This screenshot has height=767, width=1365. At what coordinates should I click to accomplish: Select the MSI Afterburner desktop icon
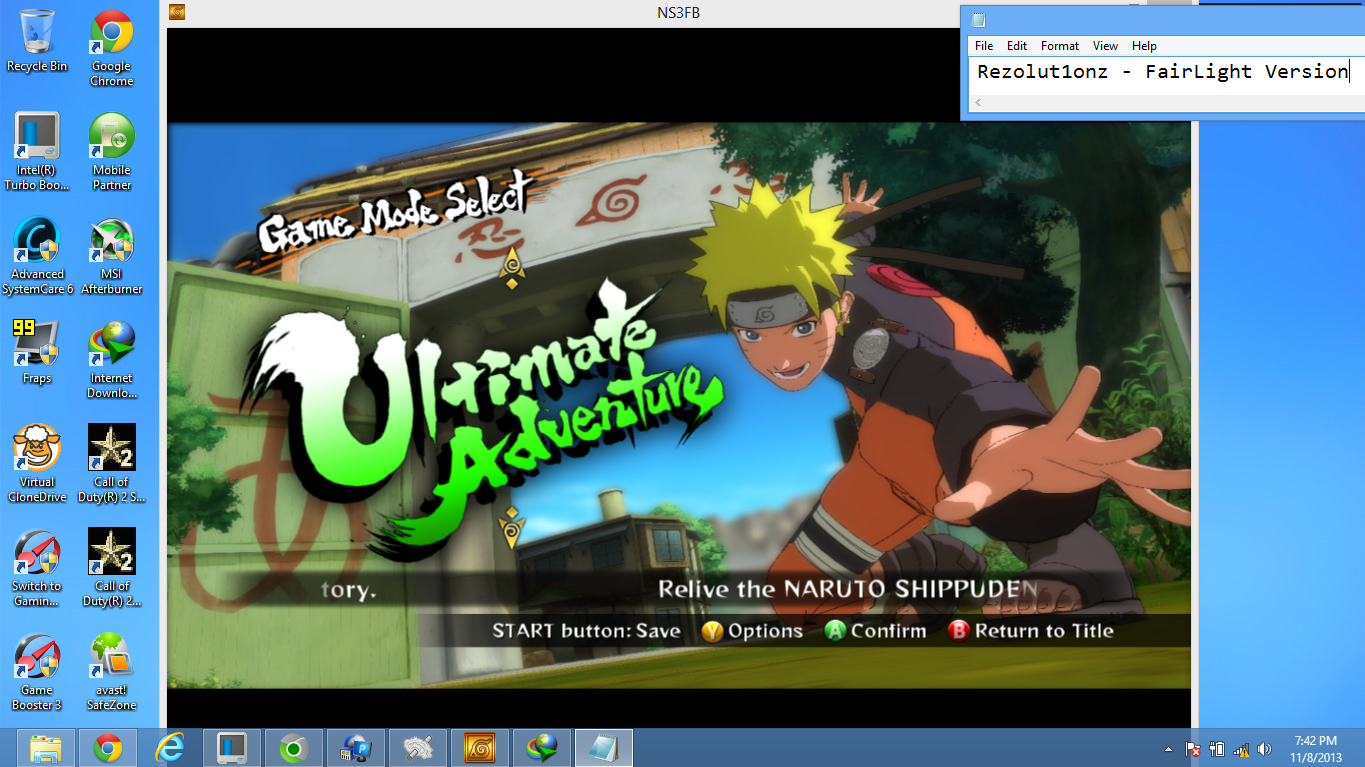pyautogui.click(x=112, y=255)
